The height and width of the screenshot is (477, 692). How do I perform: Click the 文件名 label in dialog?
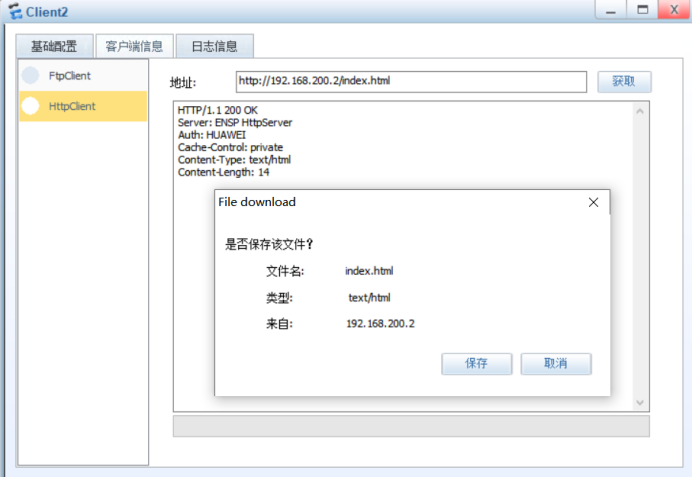pos(285,271)
